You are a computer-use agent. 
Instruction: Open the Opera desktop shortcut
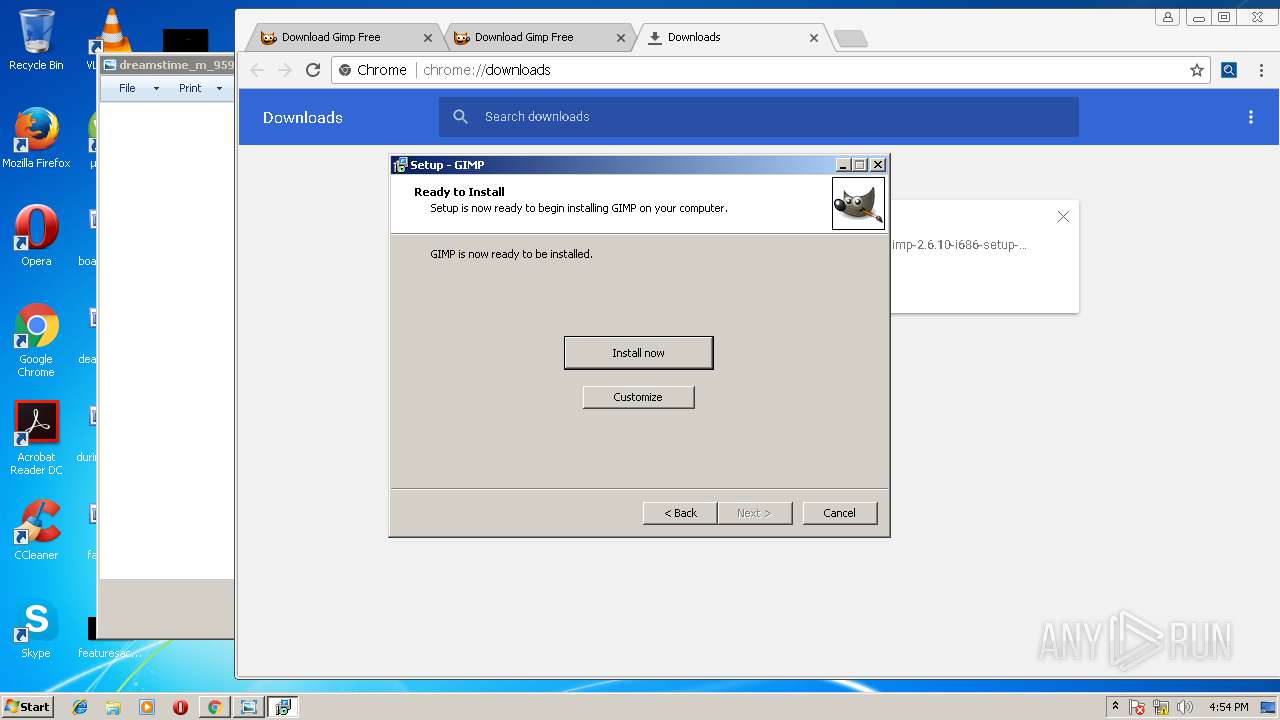click(36, 236)
